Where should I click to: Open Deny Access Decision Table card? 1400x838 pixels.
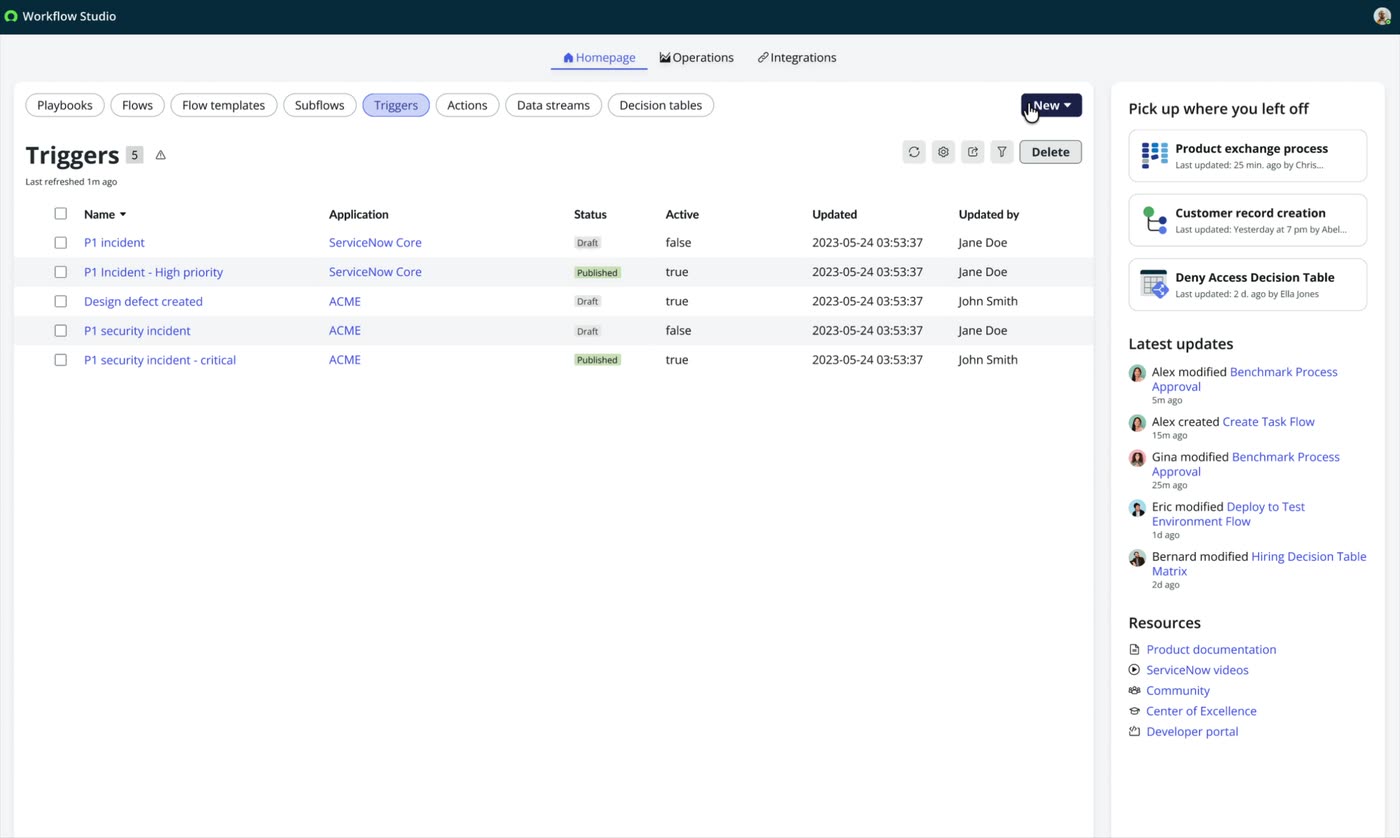1247,284
